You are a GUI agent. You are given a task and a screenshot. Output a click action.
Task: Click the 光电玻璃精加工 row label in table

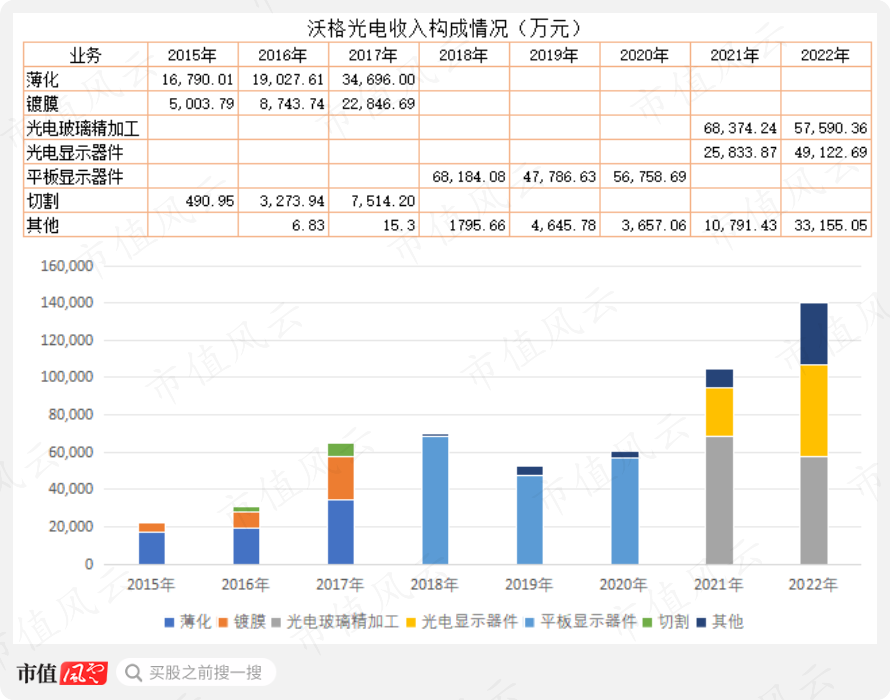(82, 128)
